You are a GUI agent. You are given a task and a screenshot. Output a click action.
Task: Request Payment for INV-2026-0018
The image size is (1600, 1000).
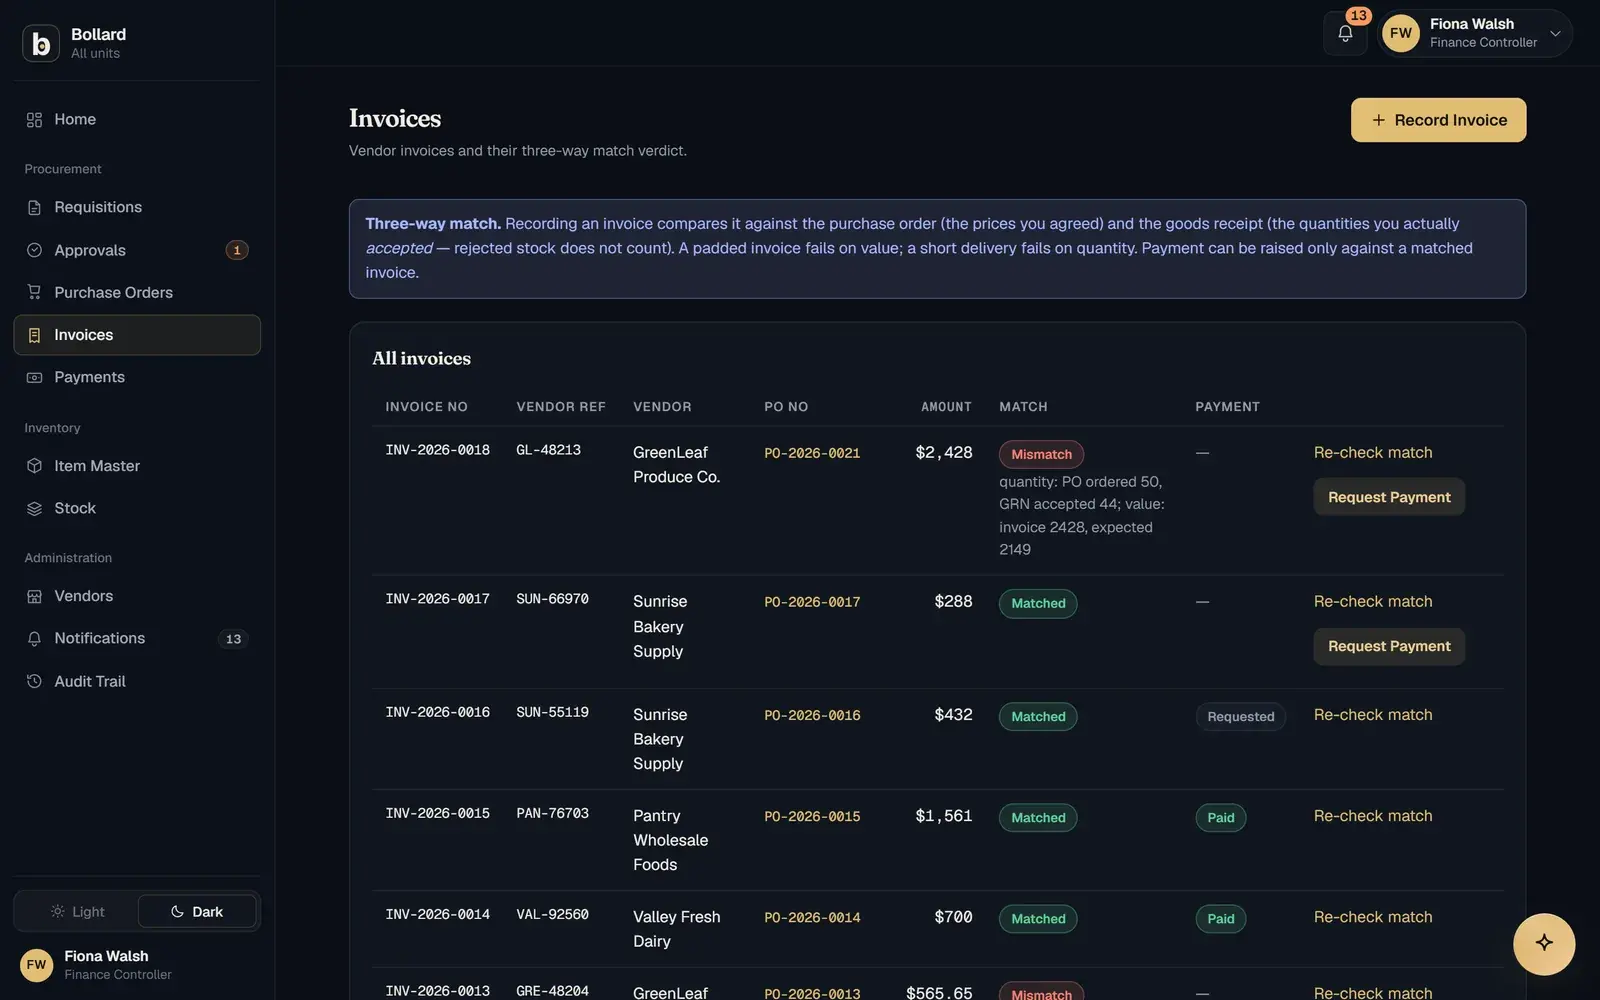(1389, 497)
